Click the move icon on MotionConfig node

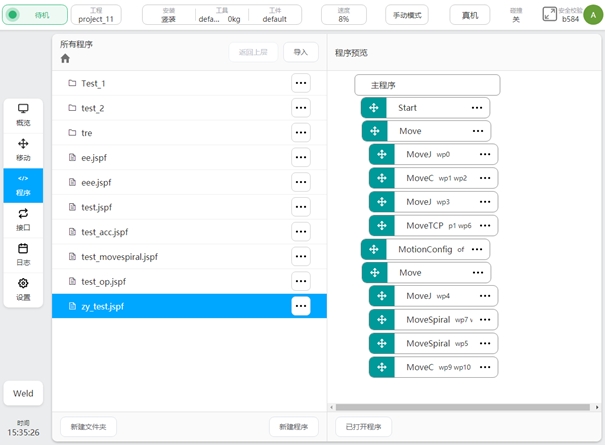pyautogui.click(x=373, y=249)
